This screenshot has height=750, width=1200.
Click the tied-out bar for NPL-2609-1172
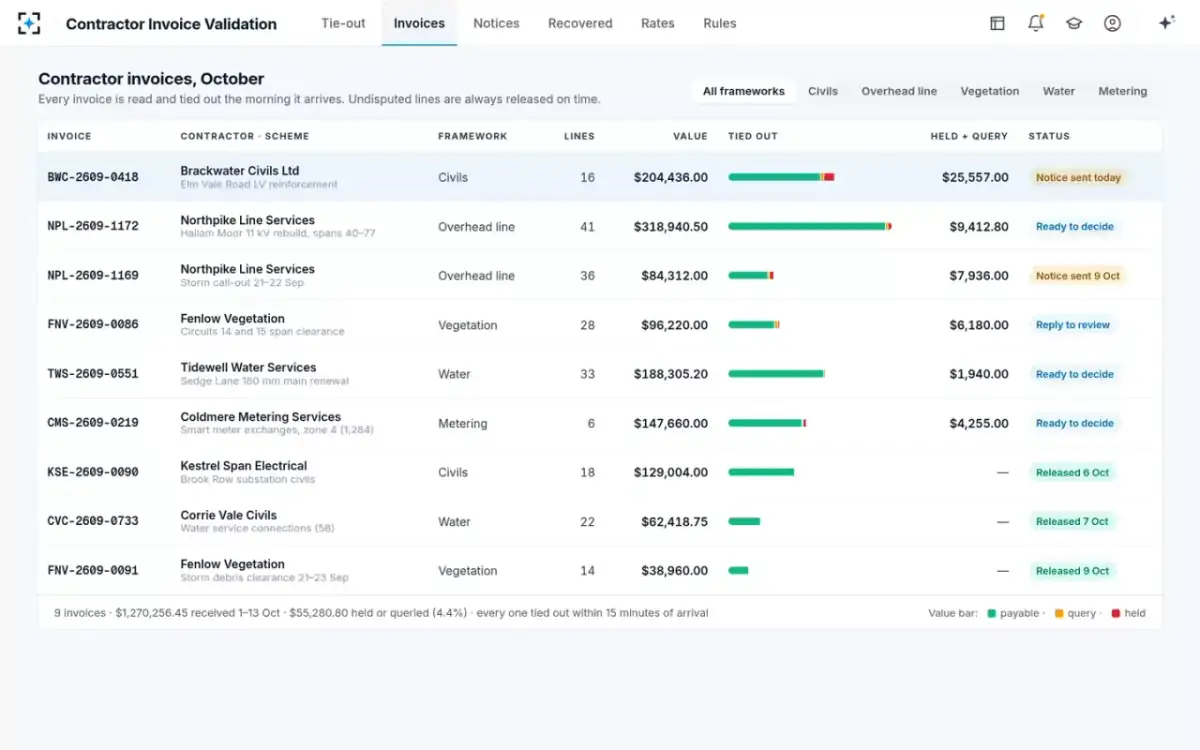click(810, 226)
